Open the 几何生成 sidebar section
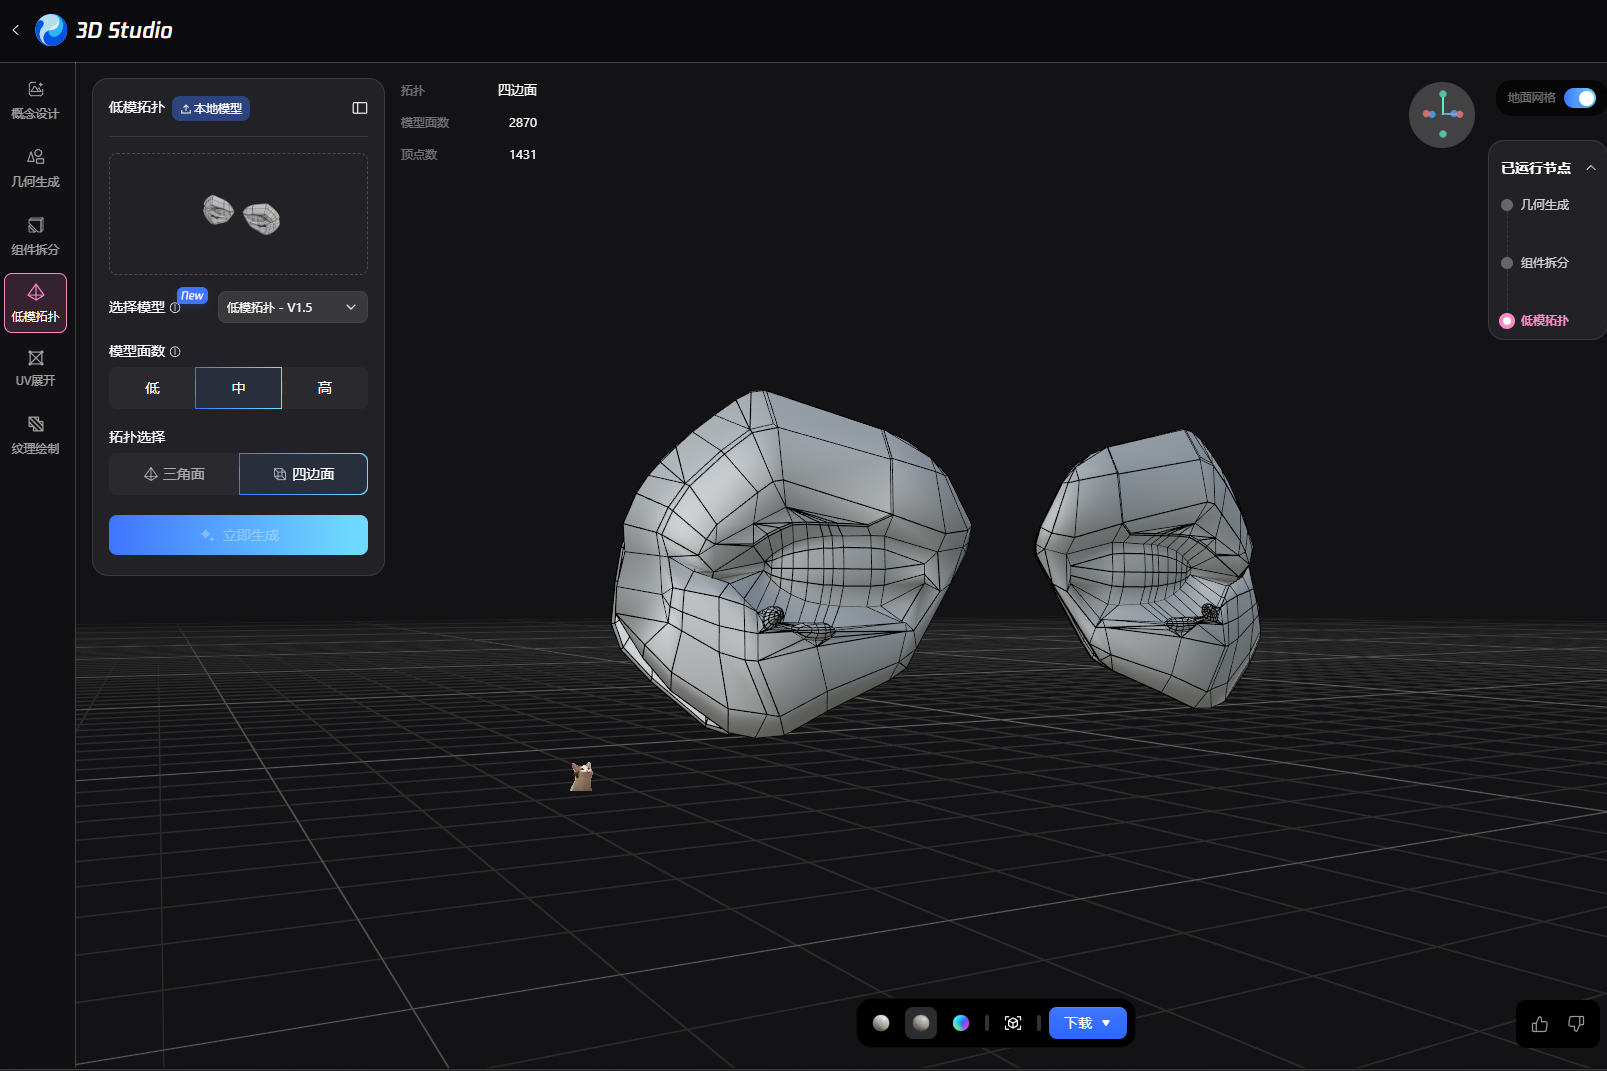 35,168
